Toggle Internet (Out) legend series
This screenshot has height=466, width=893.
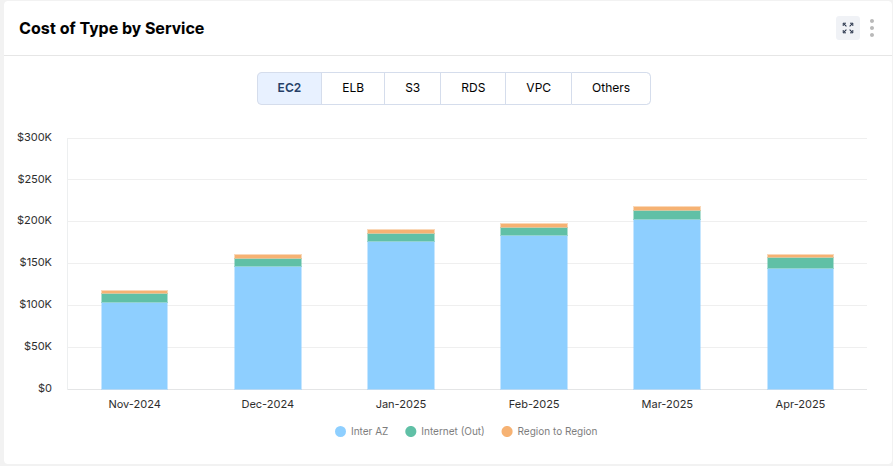452,432
